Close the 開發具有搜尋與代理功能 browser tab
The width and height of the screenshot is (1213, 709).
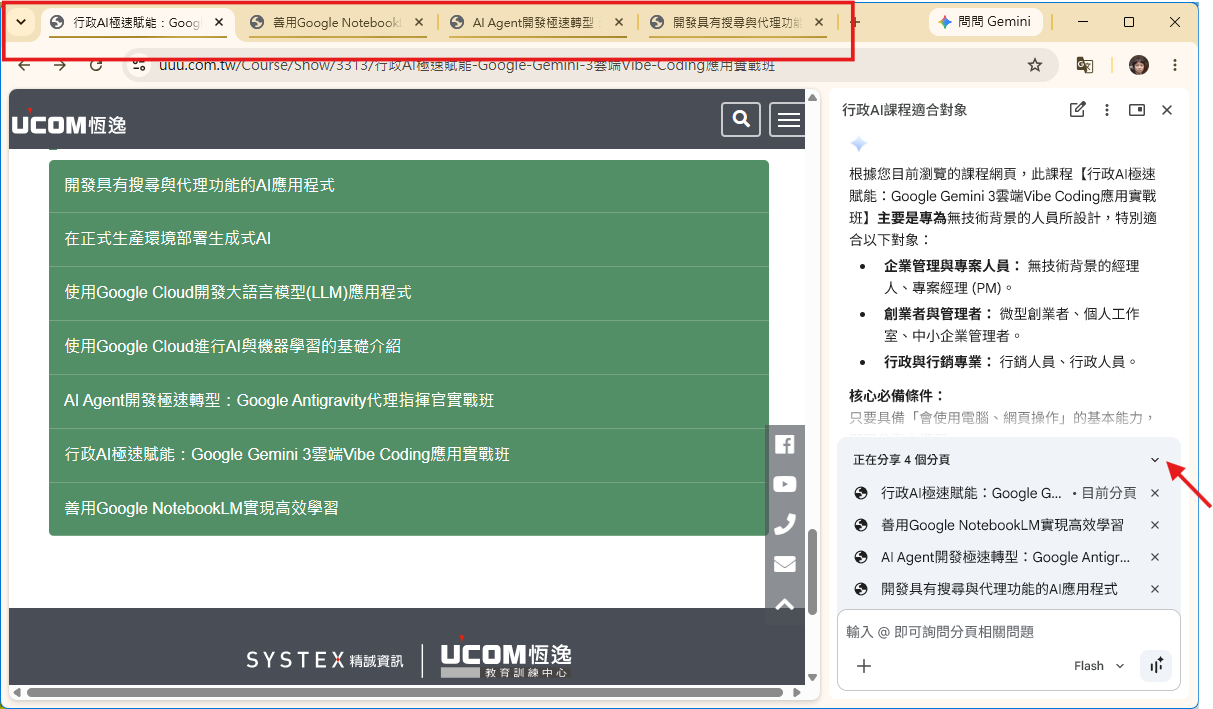[820, 22]
